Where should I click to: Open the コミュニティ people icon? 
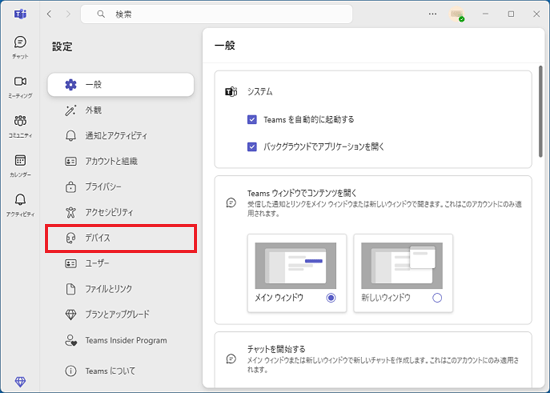(x=20, y=121)
